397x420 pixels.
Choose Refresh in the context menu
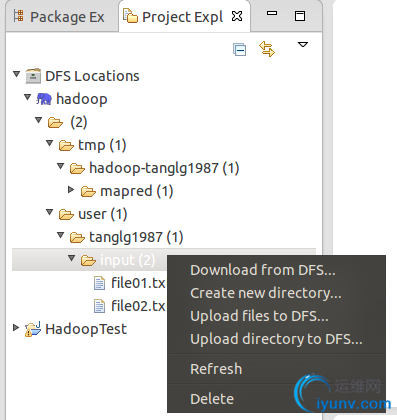coord(216,369)
